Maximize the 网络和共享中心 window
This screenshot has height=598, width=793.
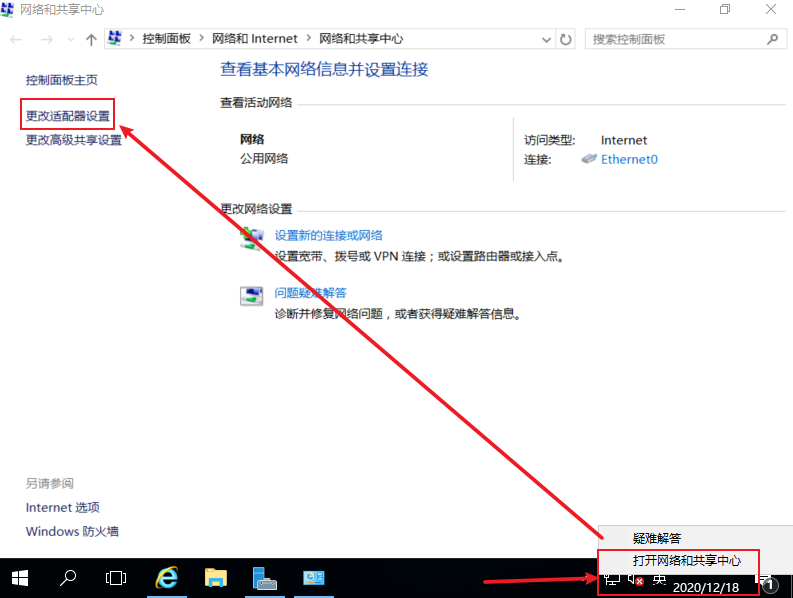pos(725,9)
